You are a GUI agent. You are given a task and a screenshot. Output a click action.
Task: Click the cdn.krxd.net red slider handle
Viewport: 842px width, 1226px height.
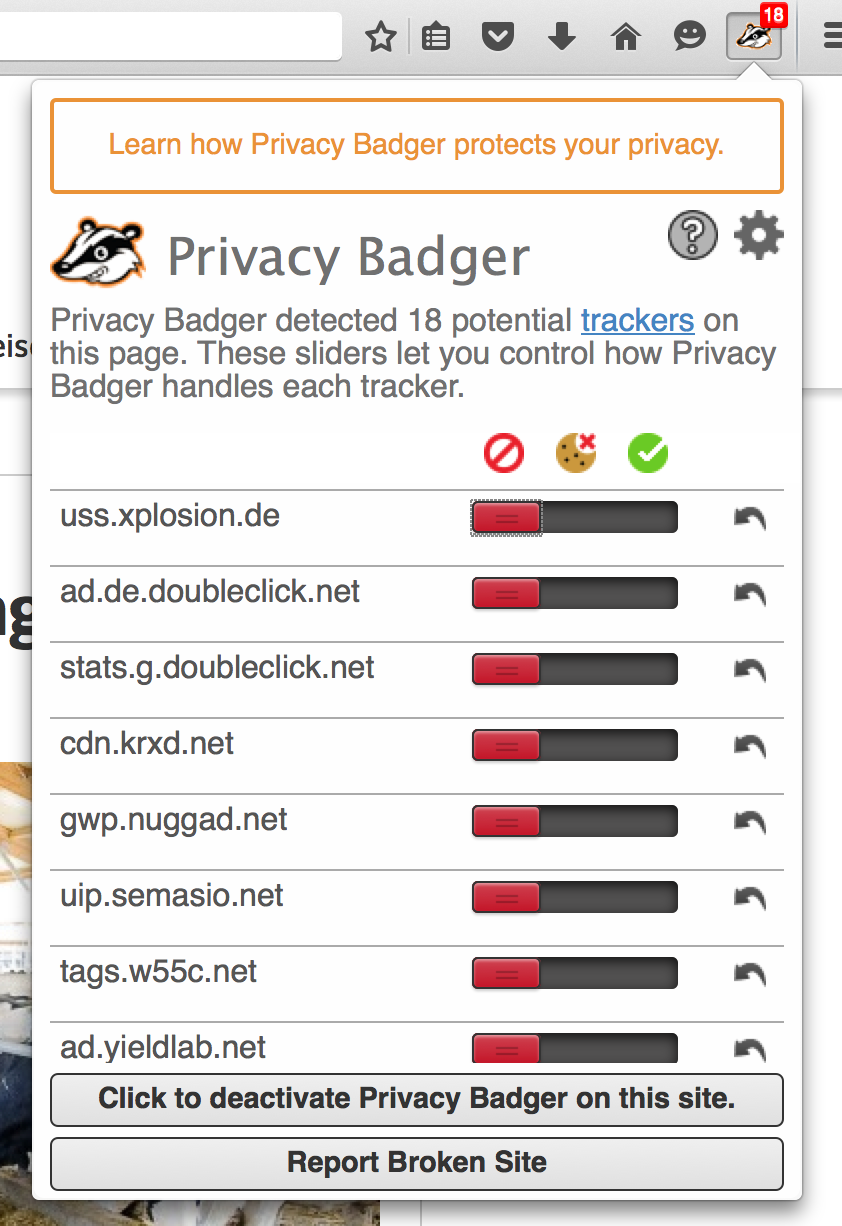click(x=505, y=745)
